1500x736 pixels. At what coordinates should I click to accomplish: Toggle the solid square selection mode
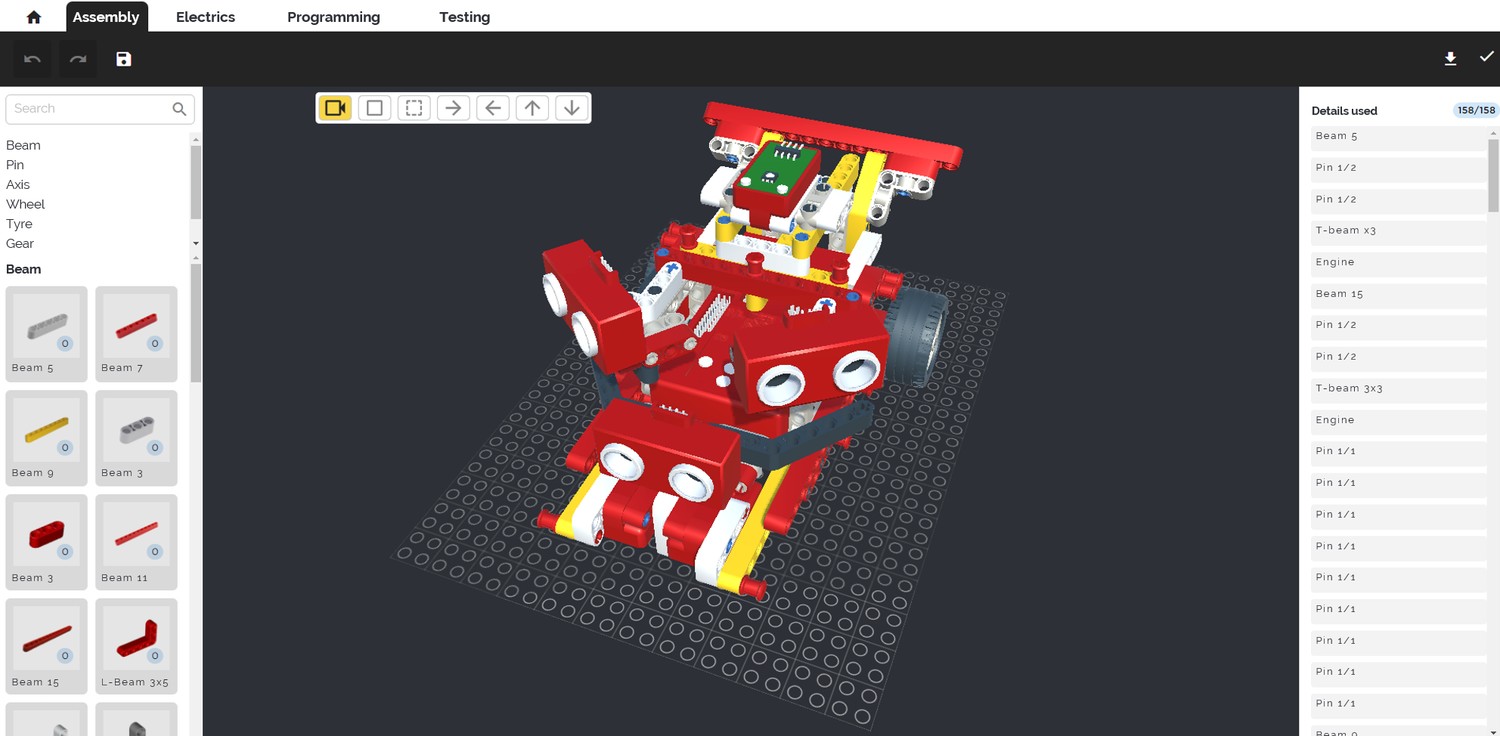pyautogui.click(x=375, y=108)
